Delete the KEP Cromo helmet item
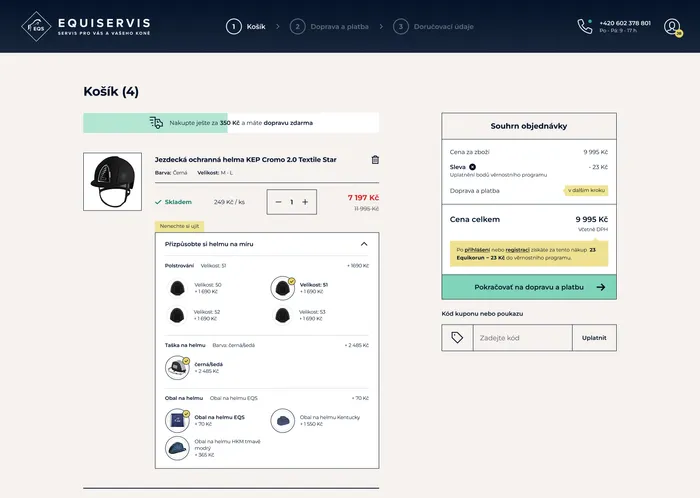 pos(375,159)
